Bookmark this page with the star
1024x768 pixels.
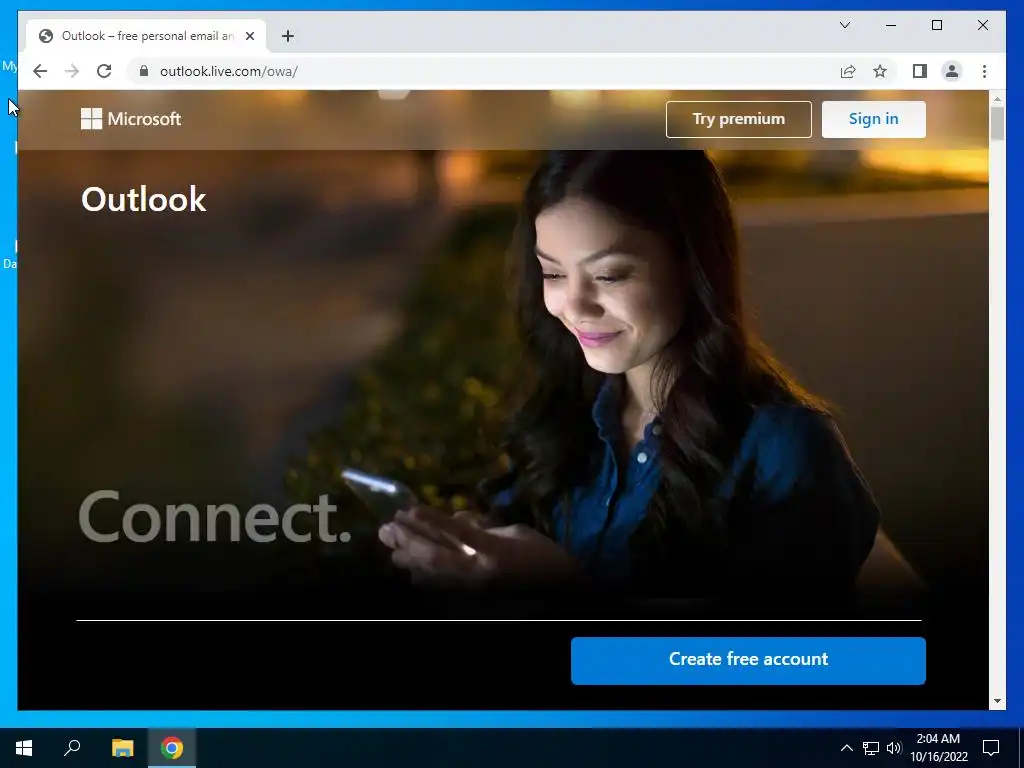click(x=880, y=71)
